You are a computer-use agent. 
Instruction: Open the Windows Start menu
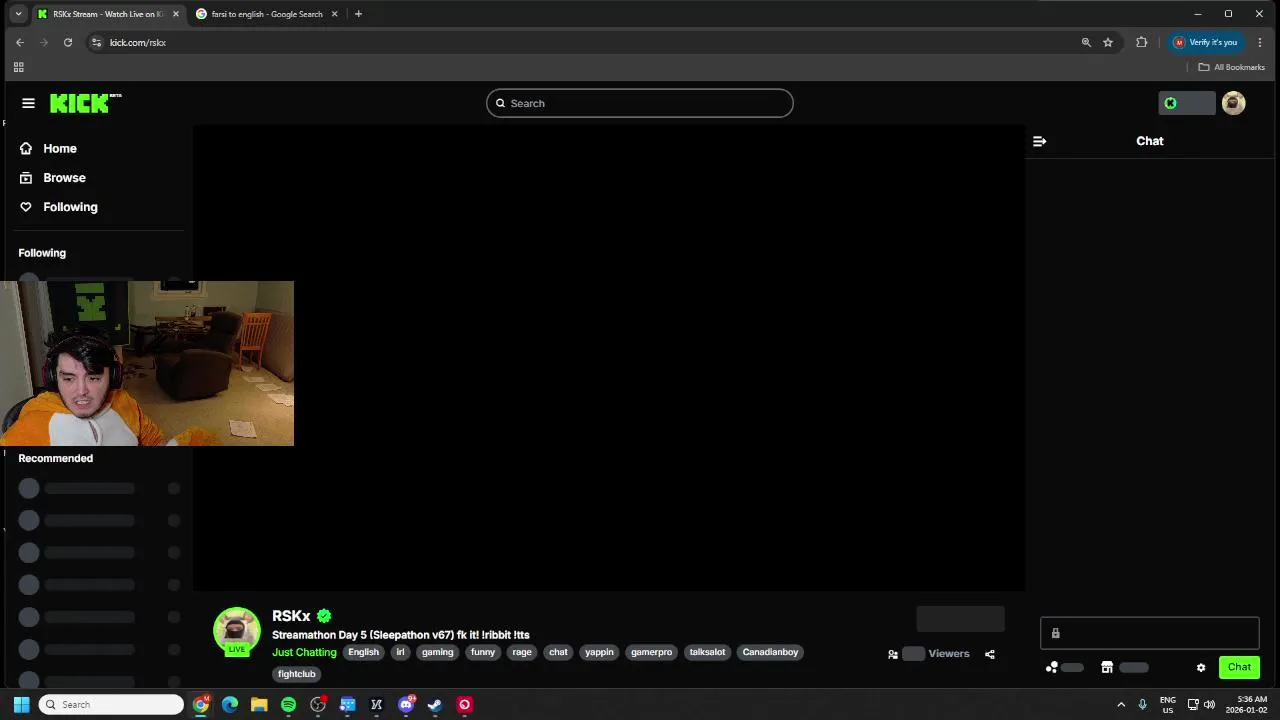(x=21, y=705)
